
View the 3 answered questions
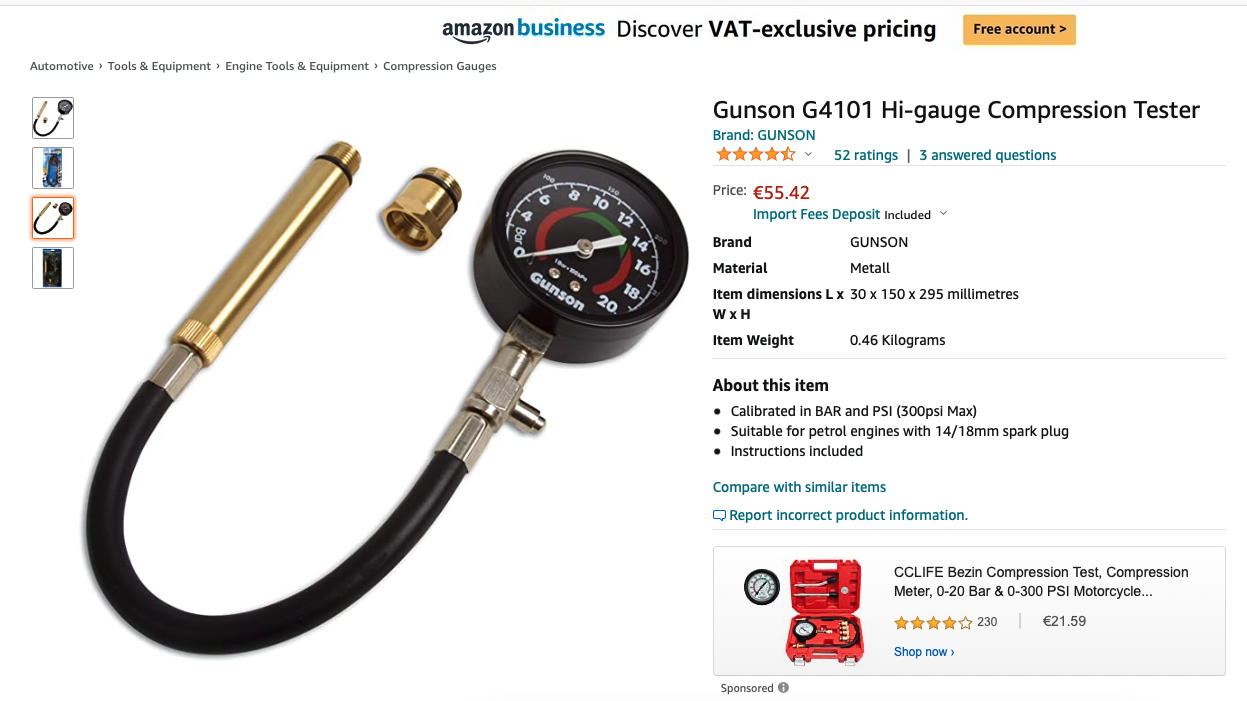(988, 155)
